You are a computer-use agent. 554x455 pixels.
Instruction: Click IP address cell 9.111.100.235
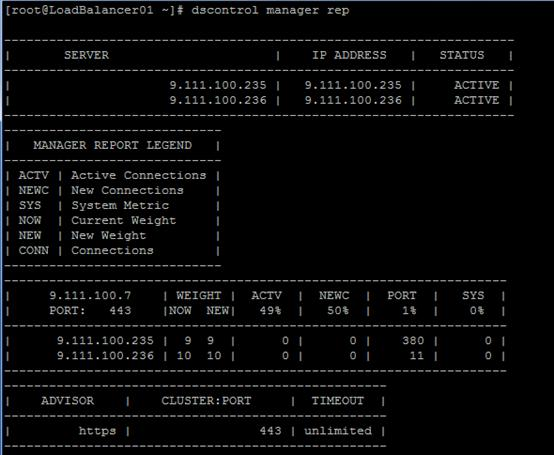(x=353, y=85)
